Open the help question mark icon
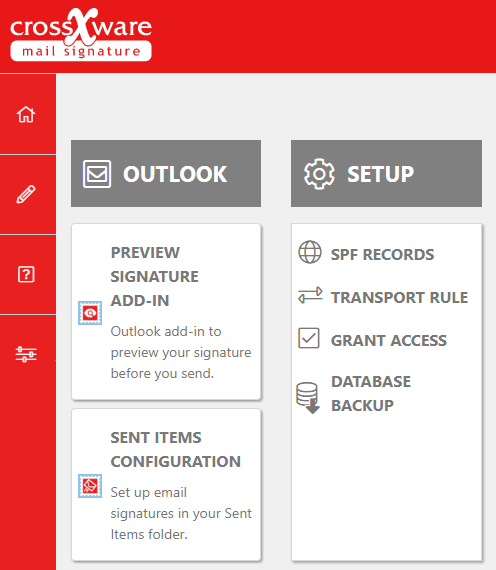Viewport: 496px width, 570px height. point(26,274)
